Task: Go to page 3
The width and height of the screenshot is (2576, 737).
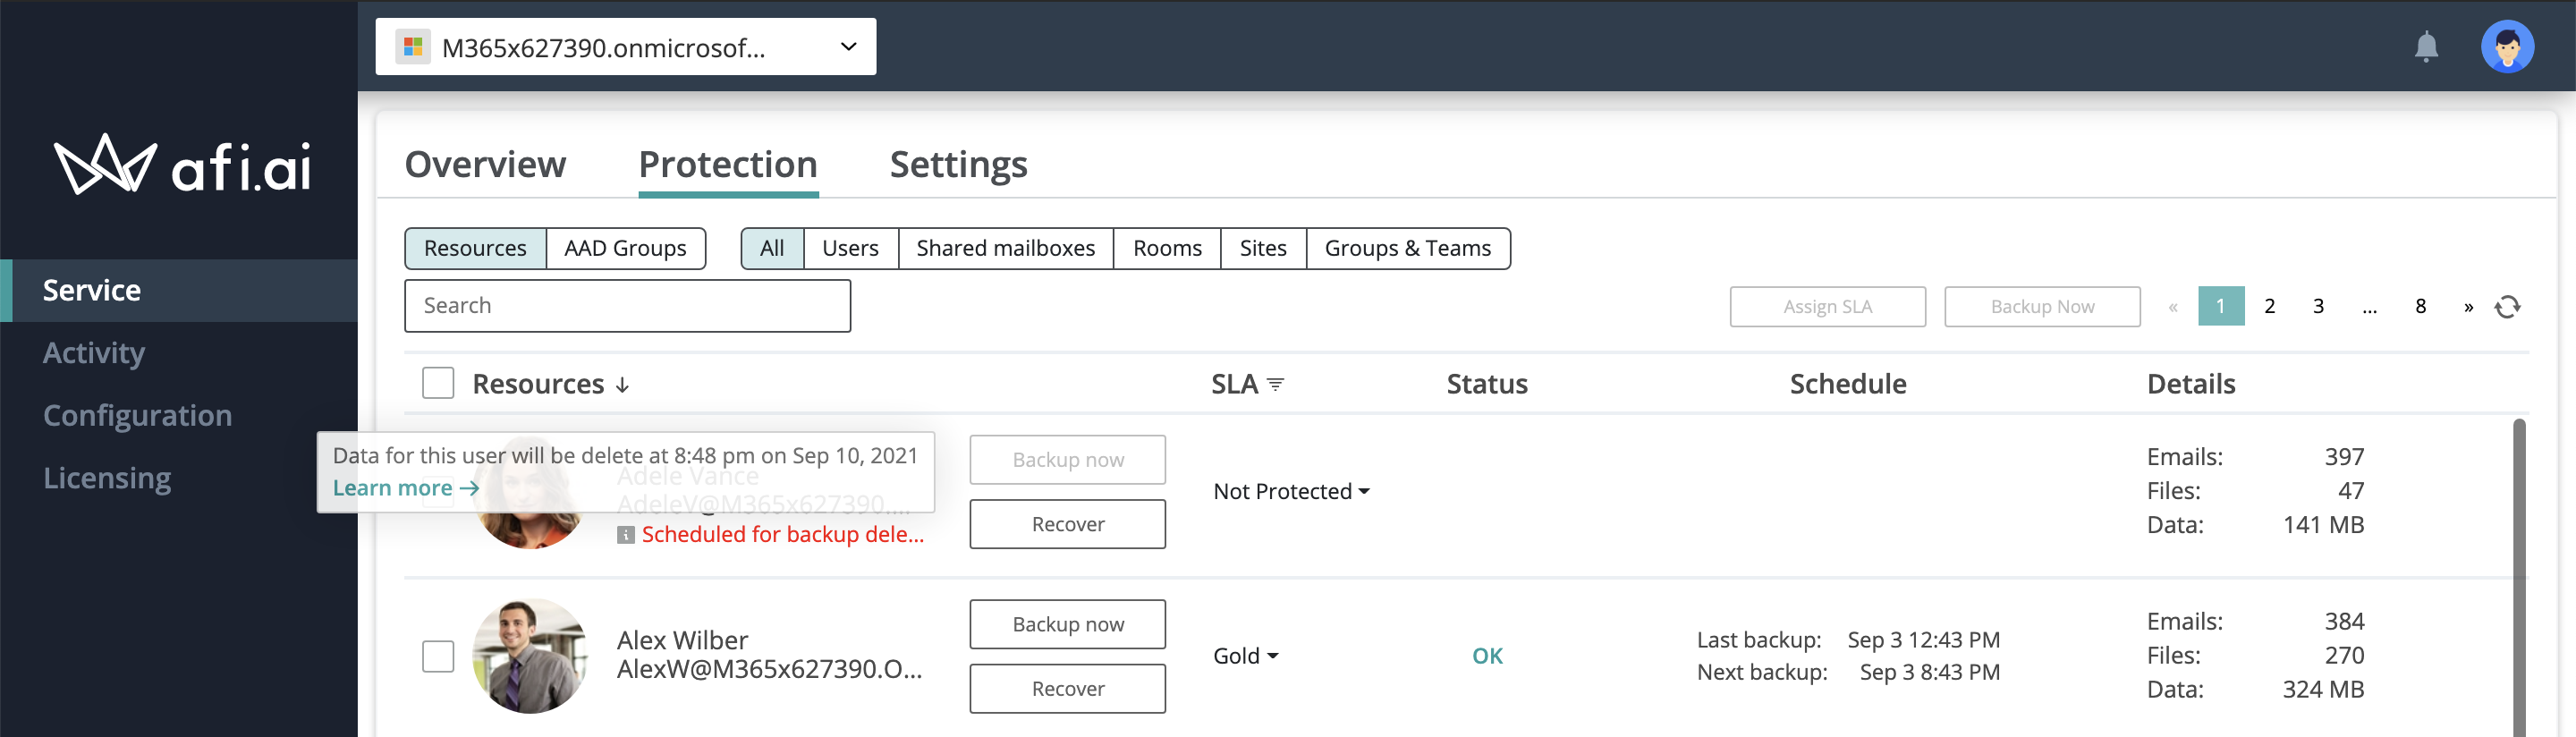Action: 2318,307
